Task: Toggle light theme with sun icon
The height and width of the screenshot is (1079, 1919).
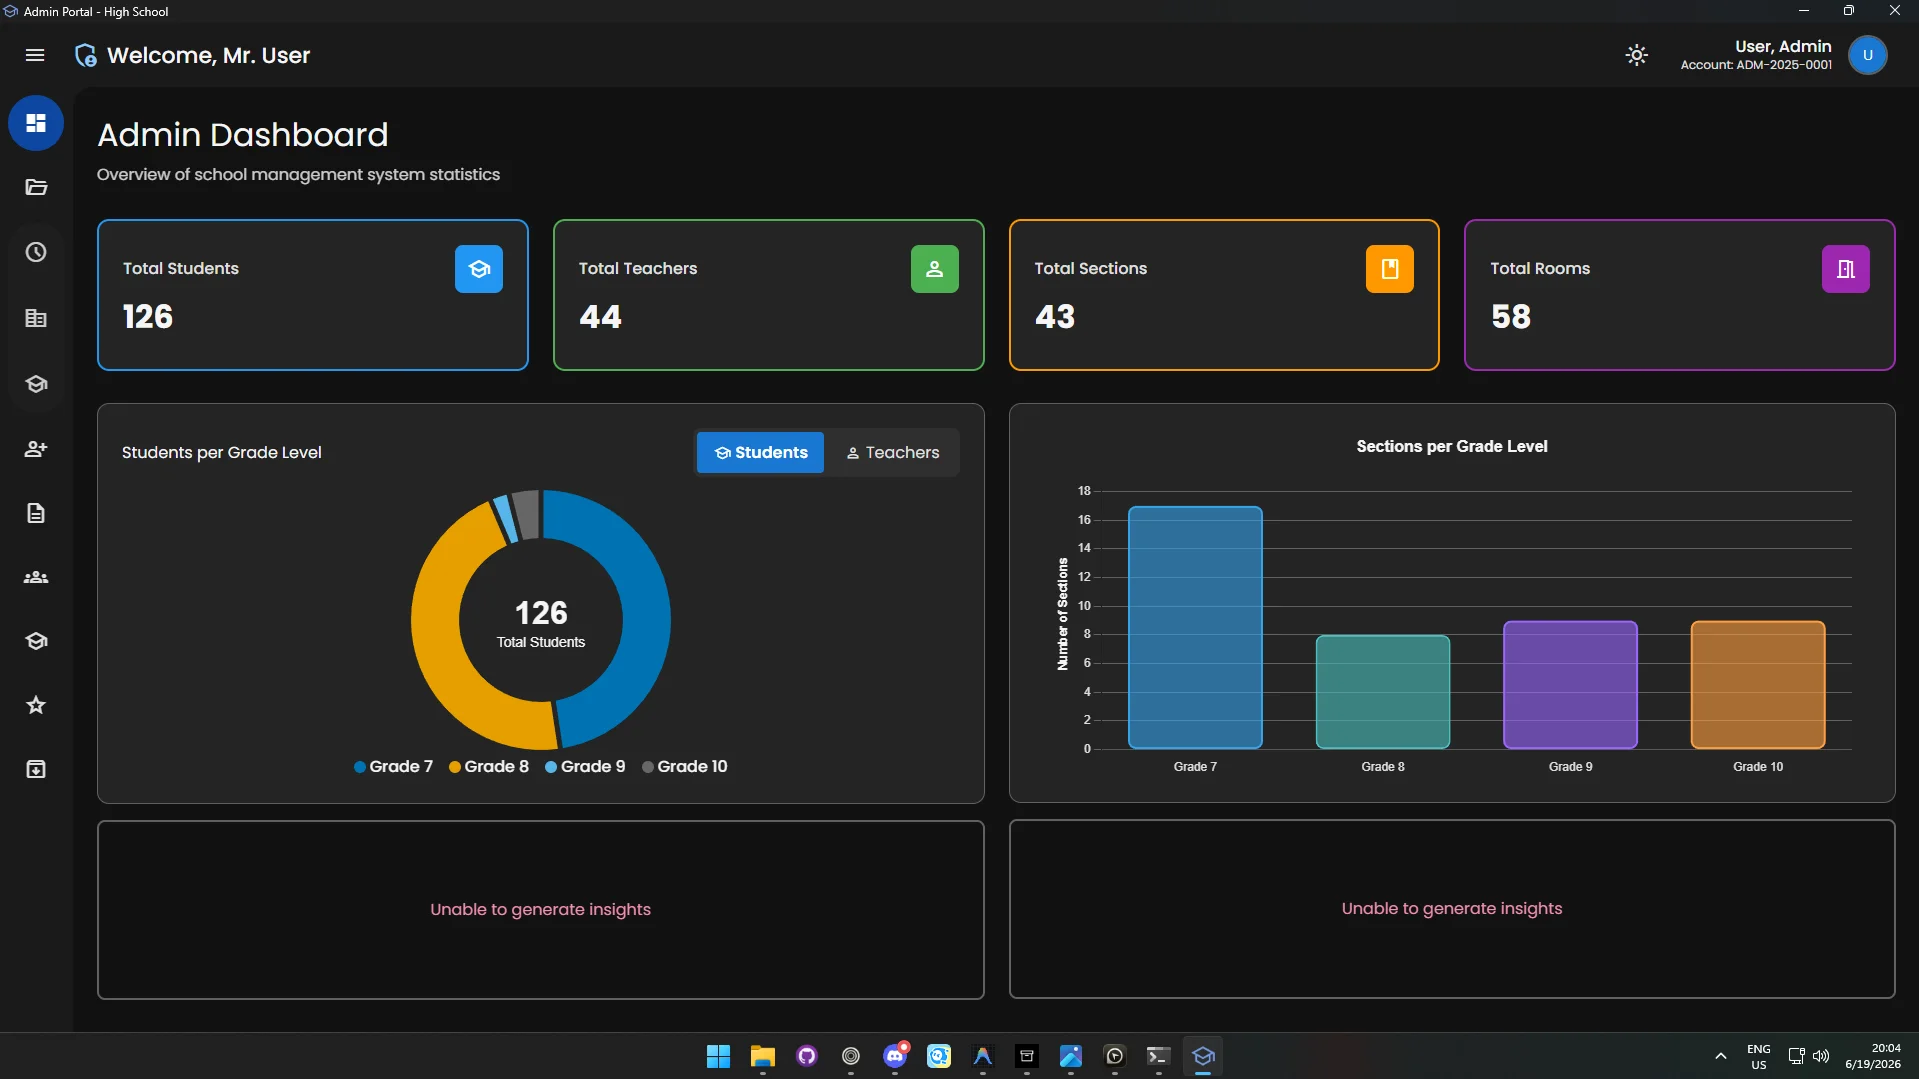Action: tap(1636, 55)
